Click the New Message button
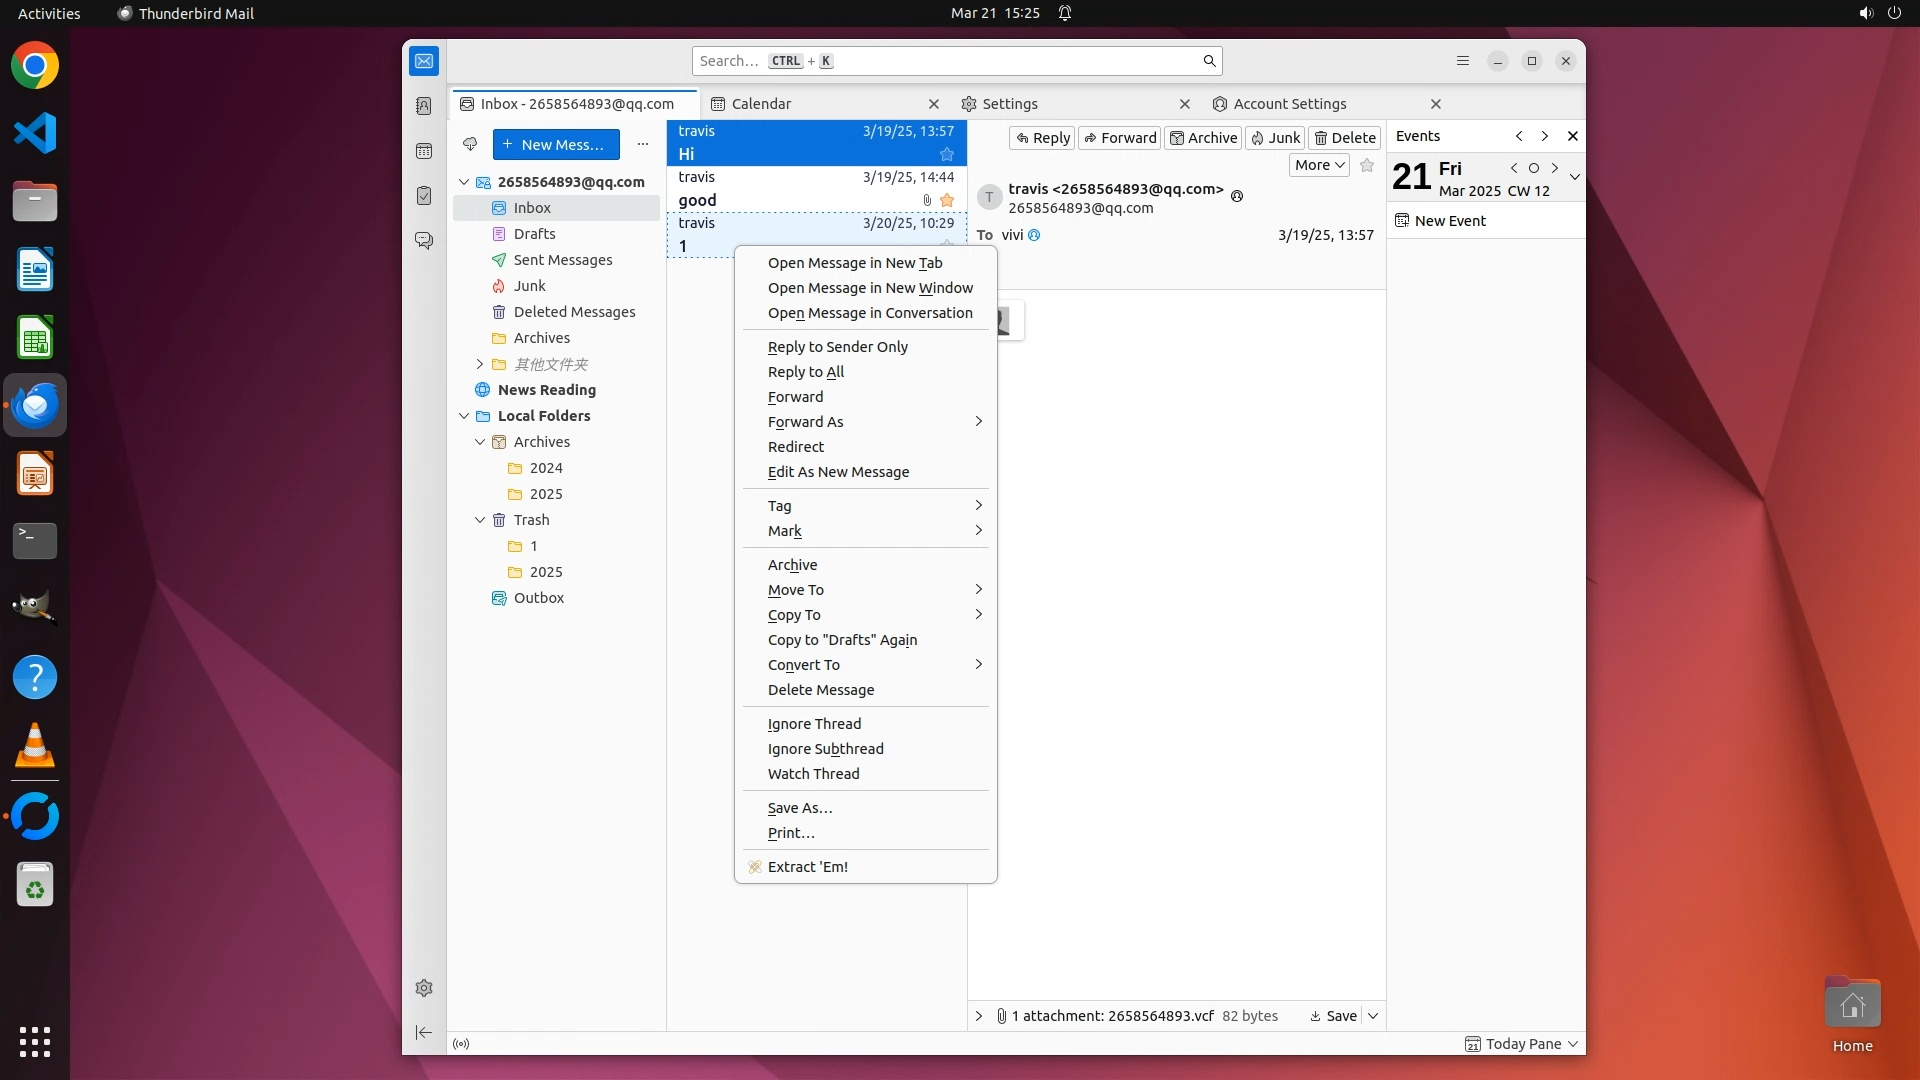Viewport: 1920px width, 1080px height. click(555, 144)
